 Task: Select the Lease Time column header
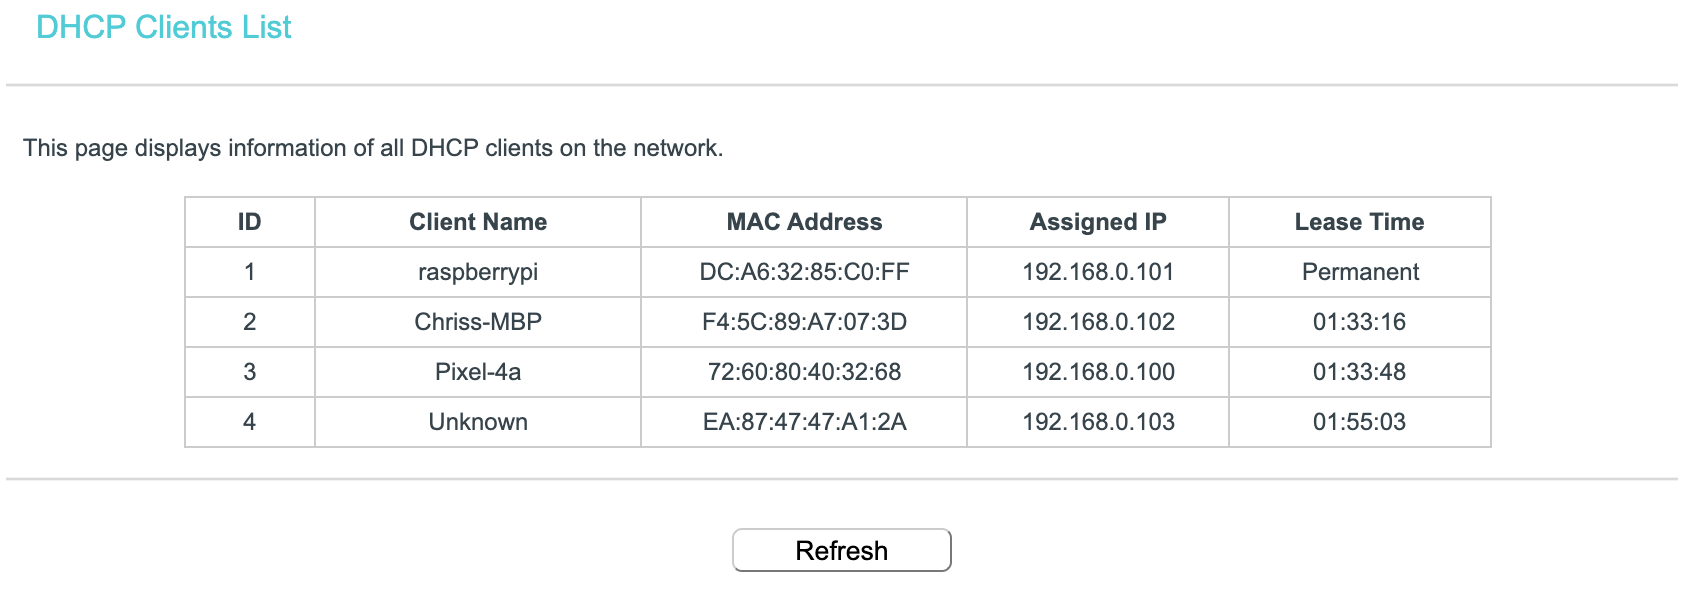[x=1360, y=222]
